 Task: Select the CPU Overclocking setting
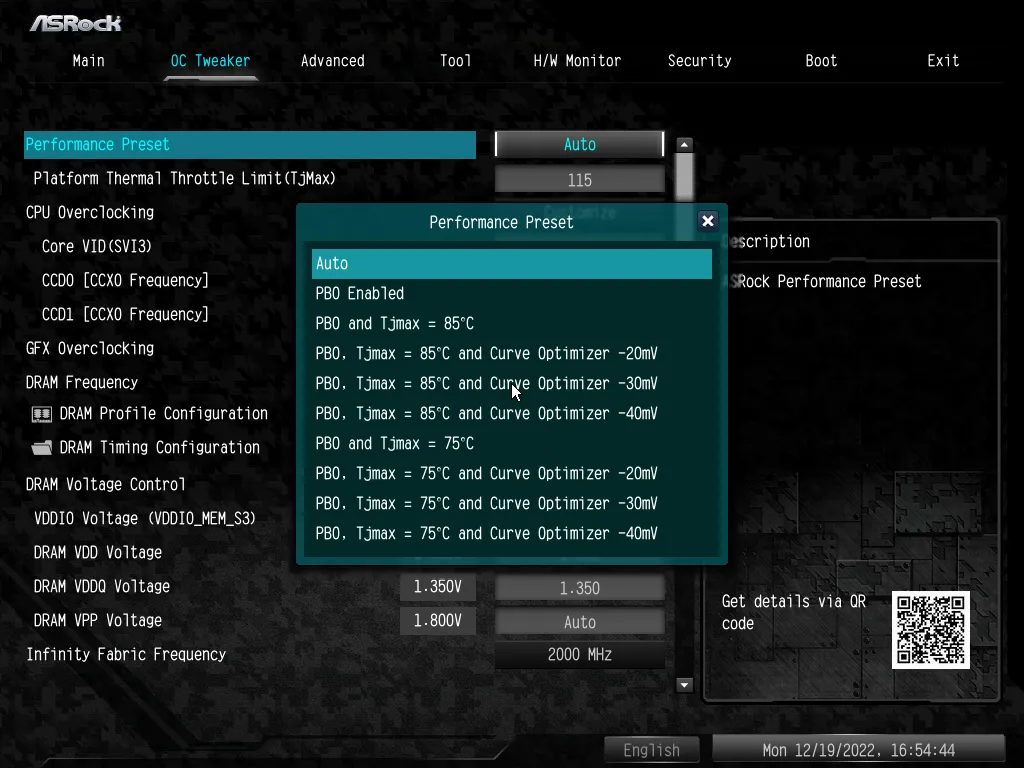(90, 213)
